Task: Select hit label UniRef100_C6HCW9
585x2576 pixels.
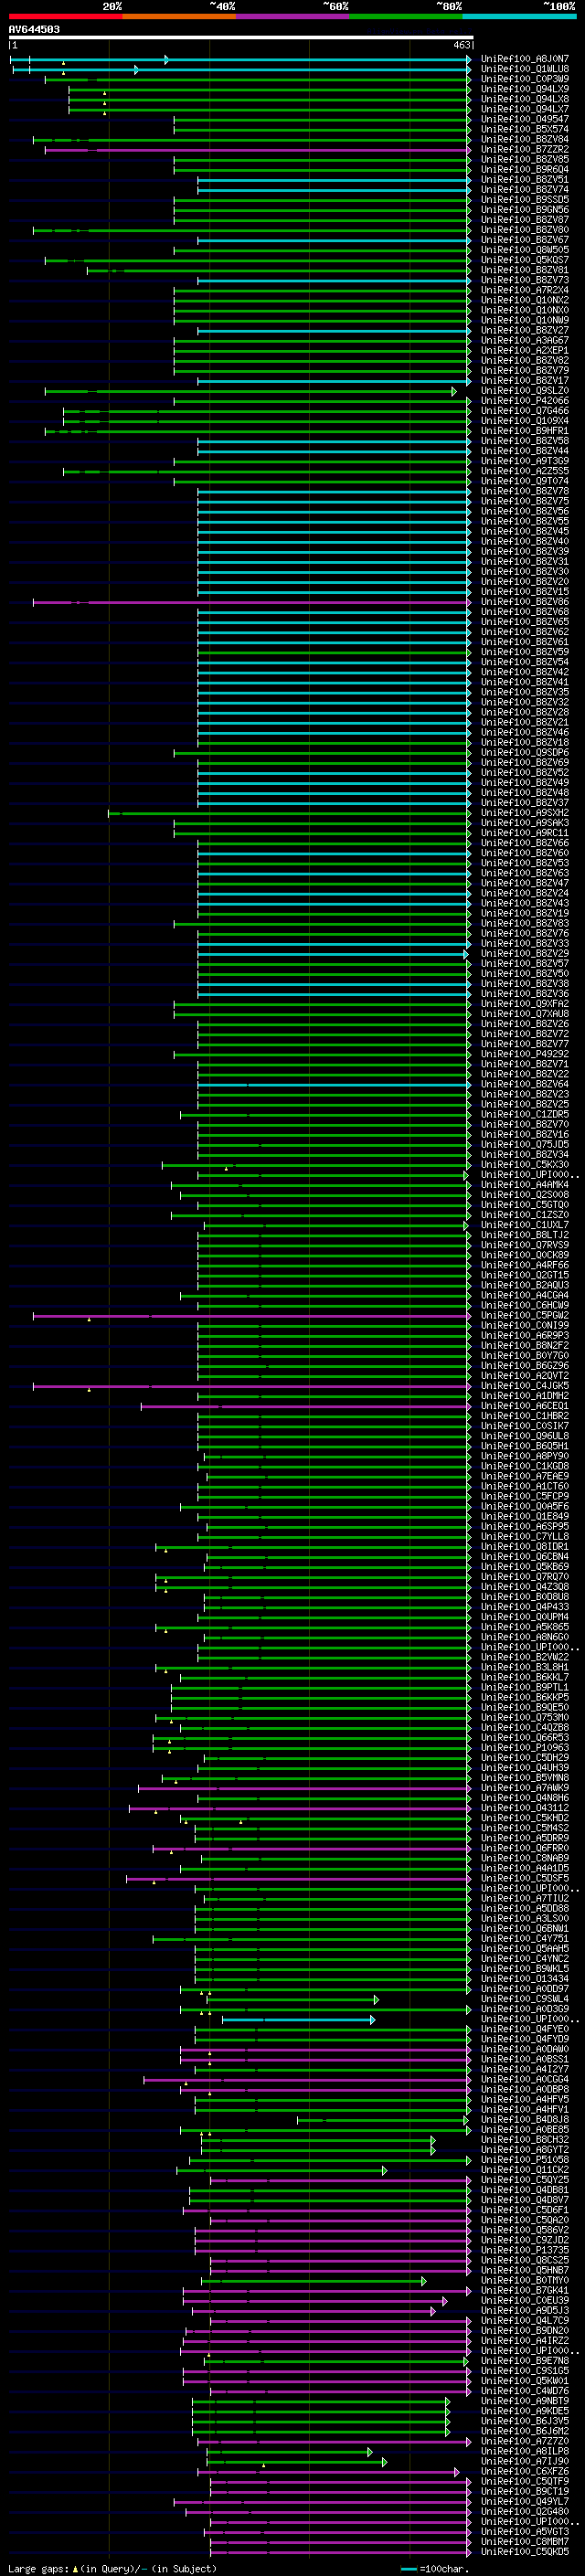Action: [525, 1305]
